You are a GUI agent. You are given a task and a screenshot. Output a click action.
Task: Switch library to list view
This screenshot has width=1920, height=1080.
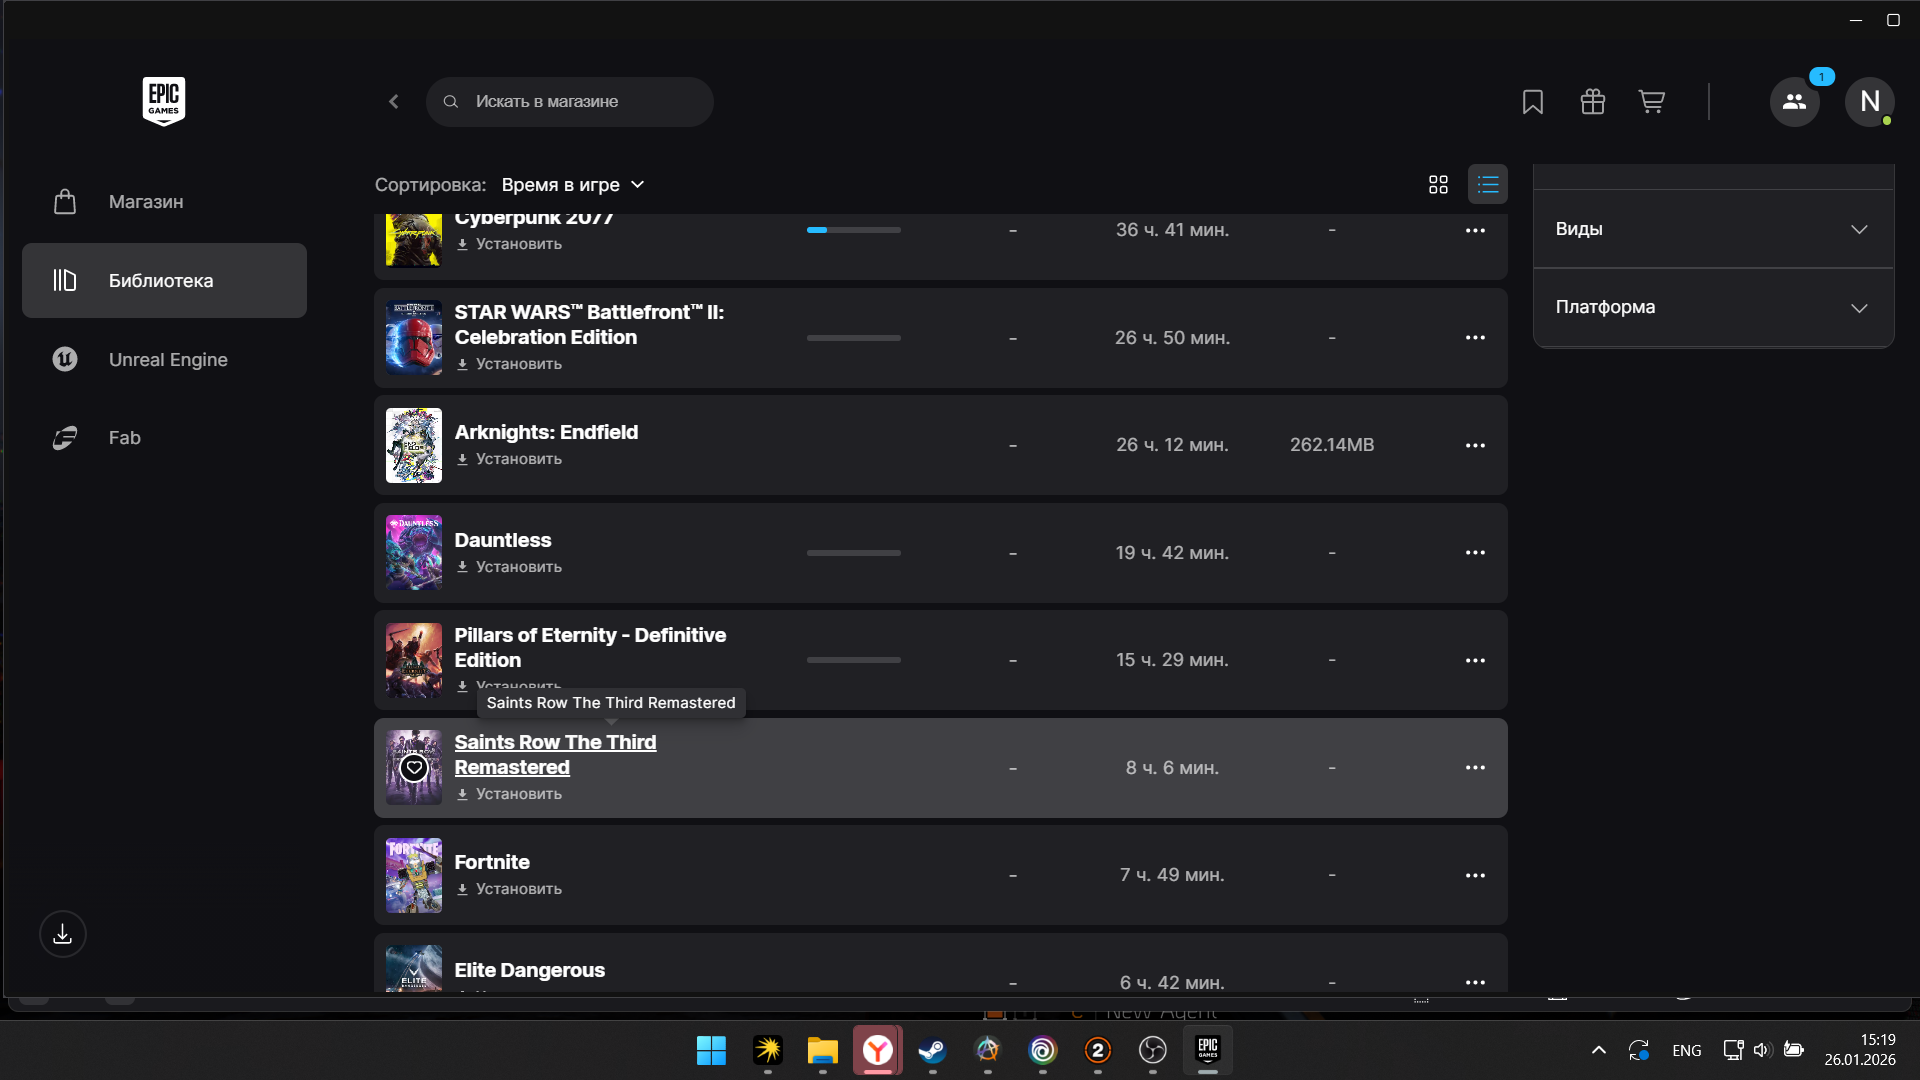click(x=1487, y=185)
